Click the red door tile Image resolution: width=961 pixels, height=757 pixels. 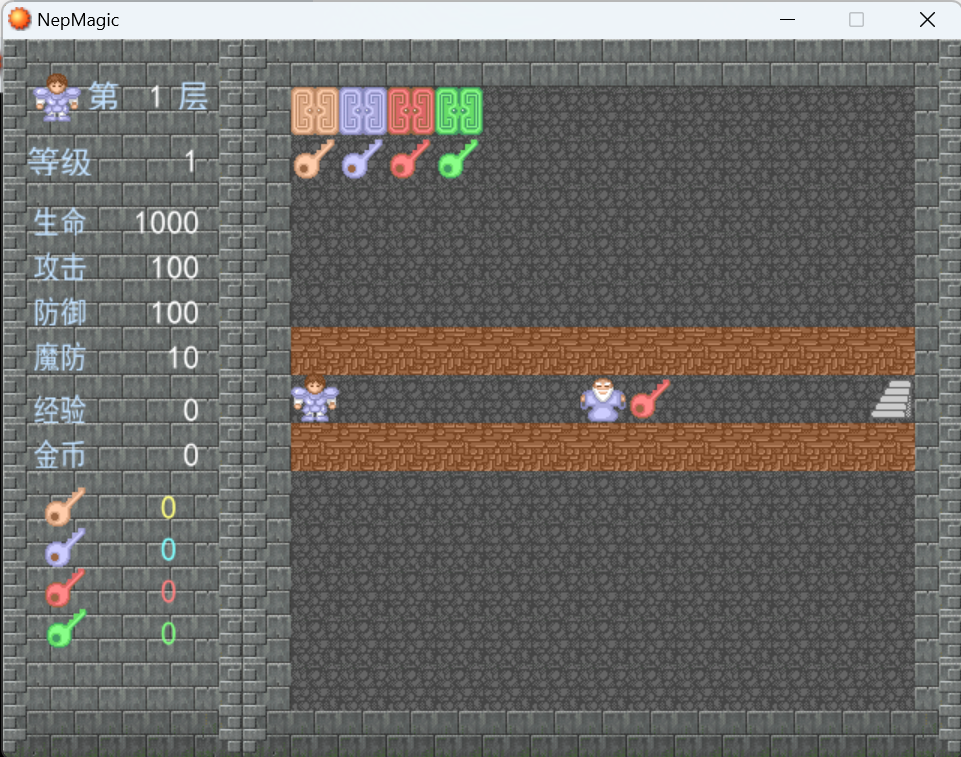pyautogui.click(x=411, y=111)
